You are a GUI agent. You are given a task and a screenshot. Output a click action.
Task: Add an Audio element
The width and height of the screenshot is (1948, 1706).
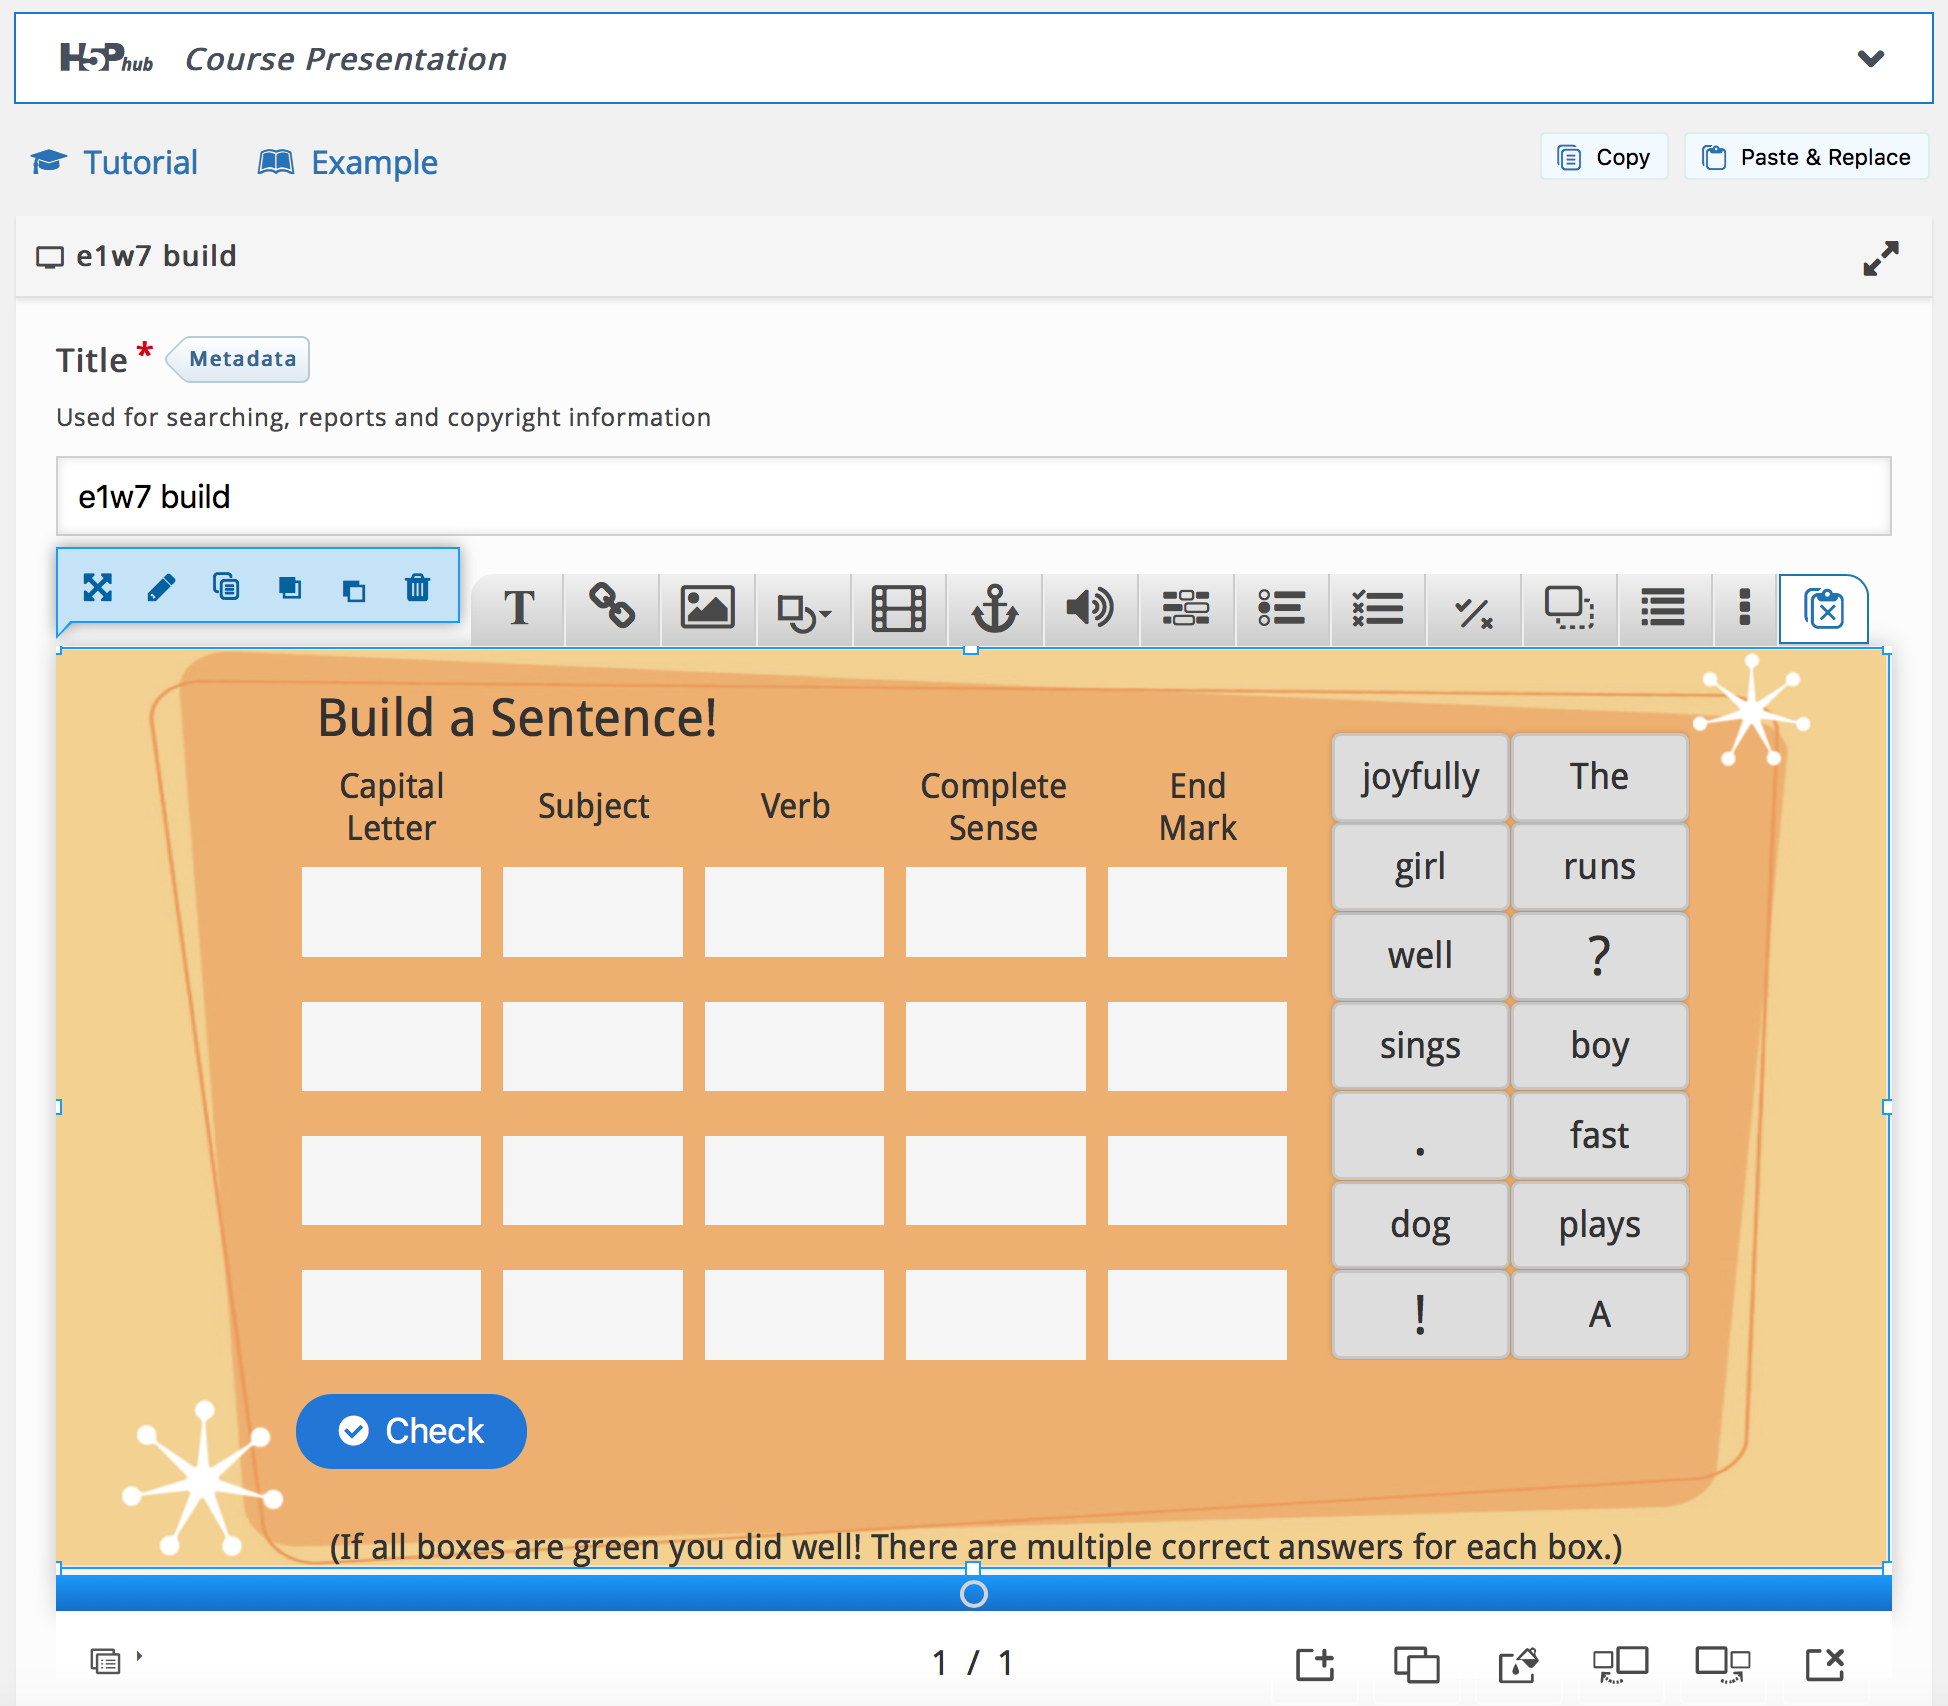[x=1090, y=608]
